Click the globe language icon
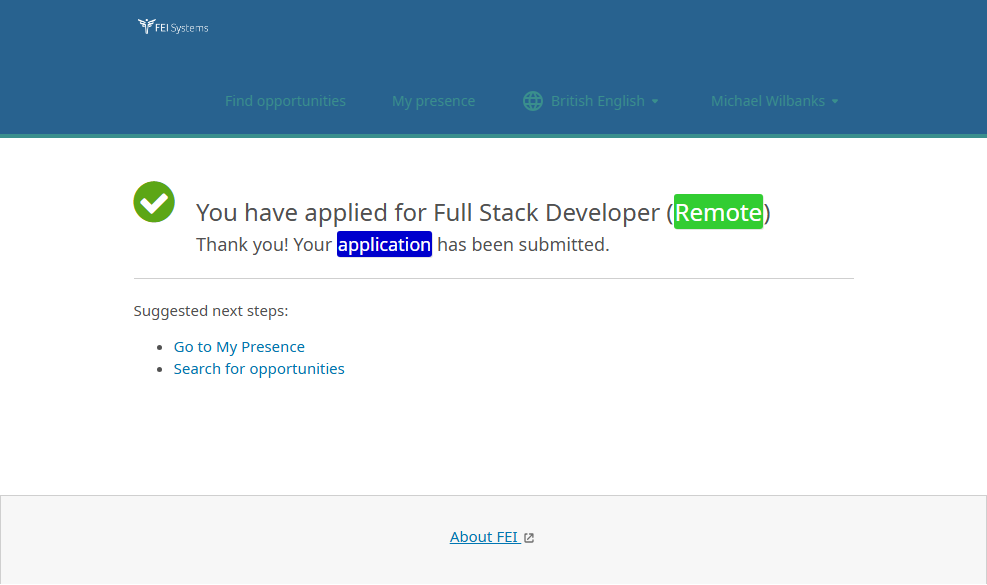Screen dimensions: 987x585 tap(533, 101)
